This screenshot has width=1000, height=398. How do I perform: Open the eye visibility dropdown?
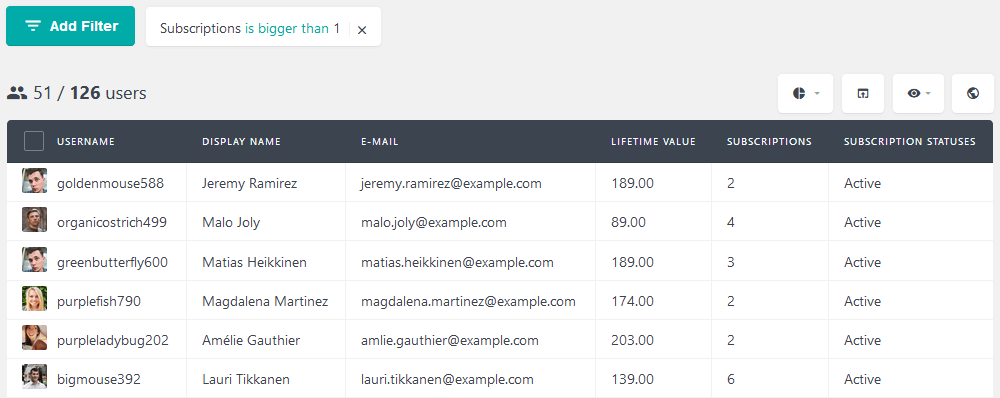coord(918,93)
